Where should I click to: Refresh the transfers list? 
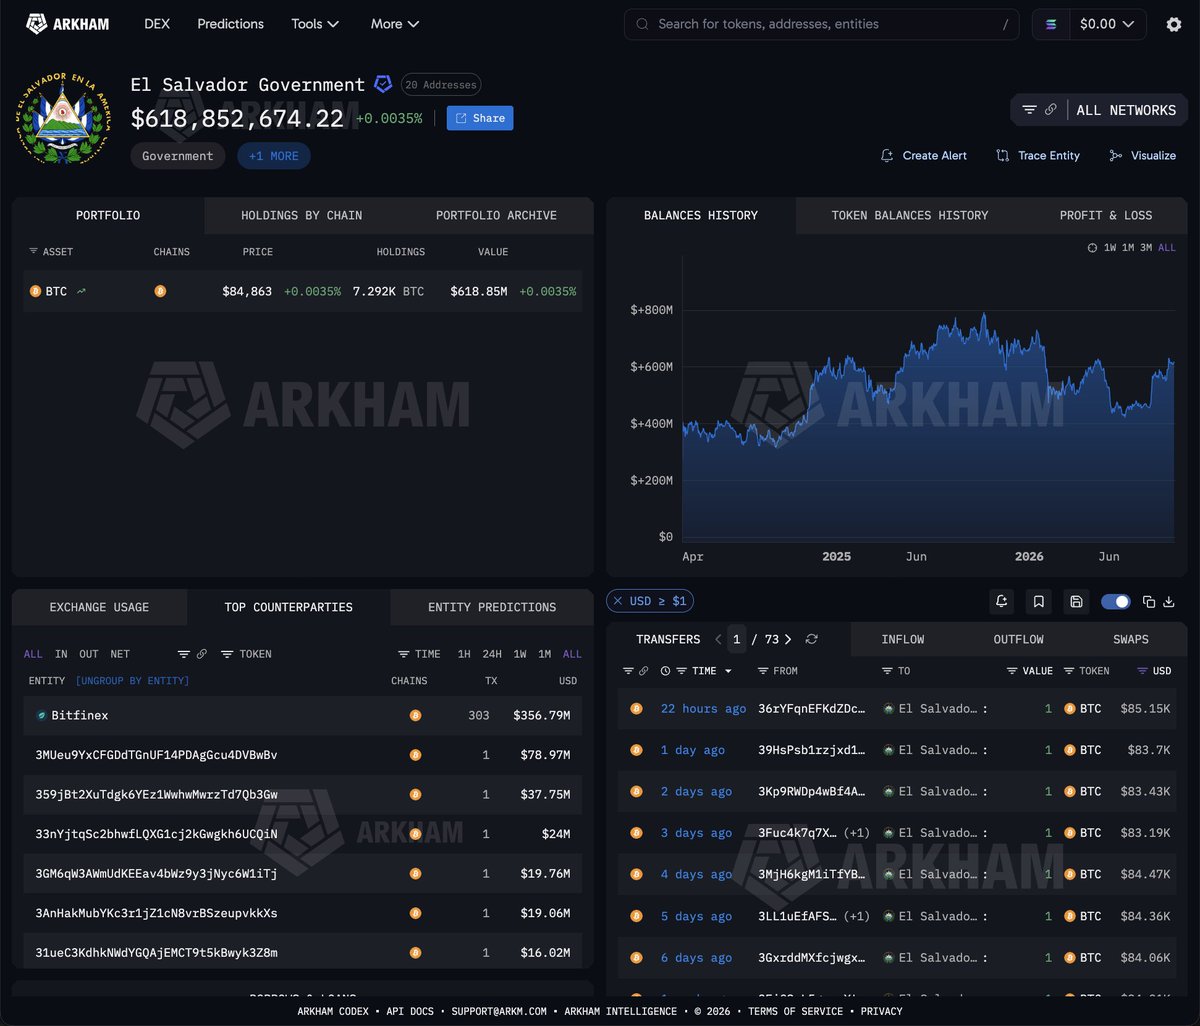tap(811, 639)
